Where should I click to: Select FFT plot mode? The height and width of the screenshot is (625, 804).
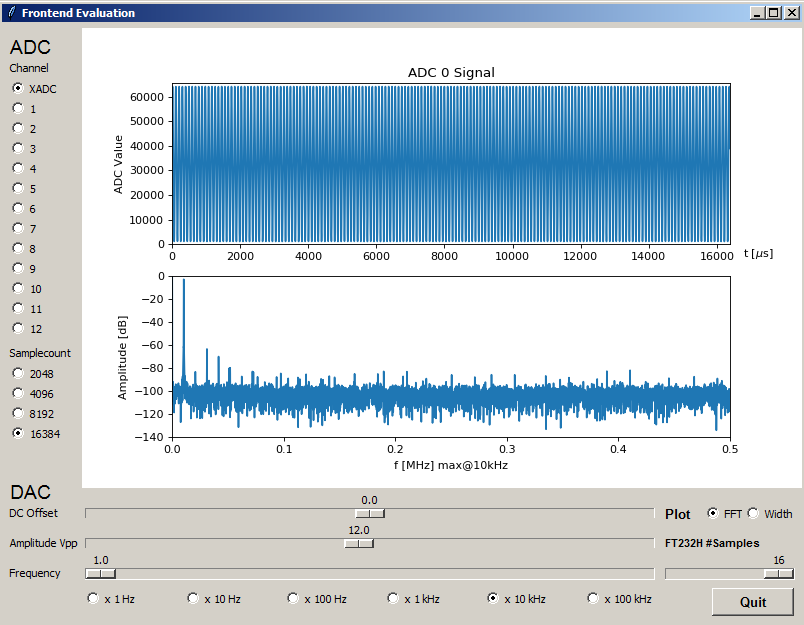pyautogui.click(x=713, y=513)
